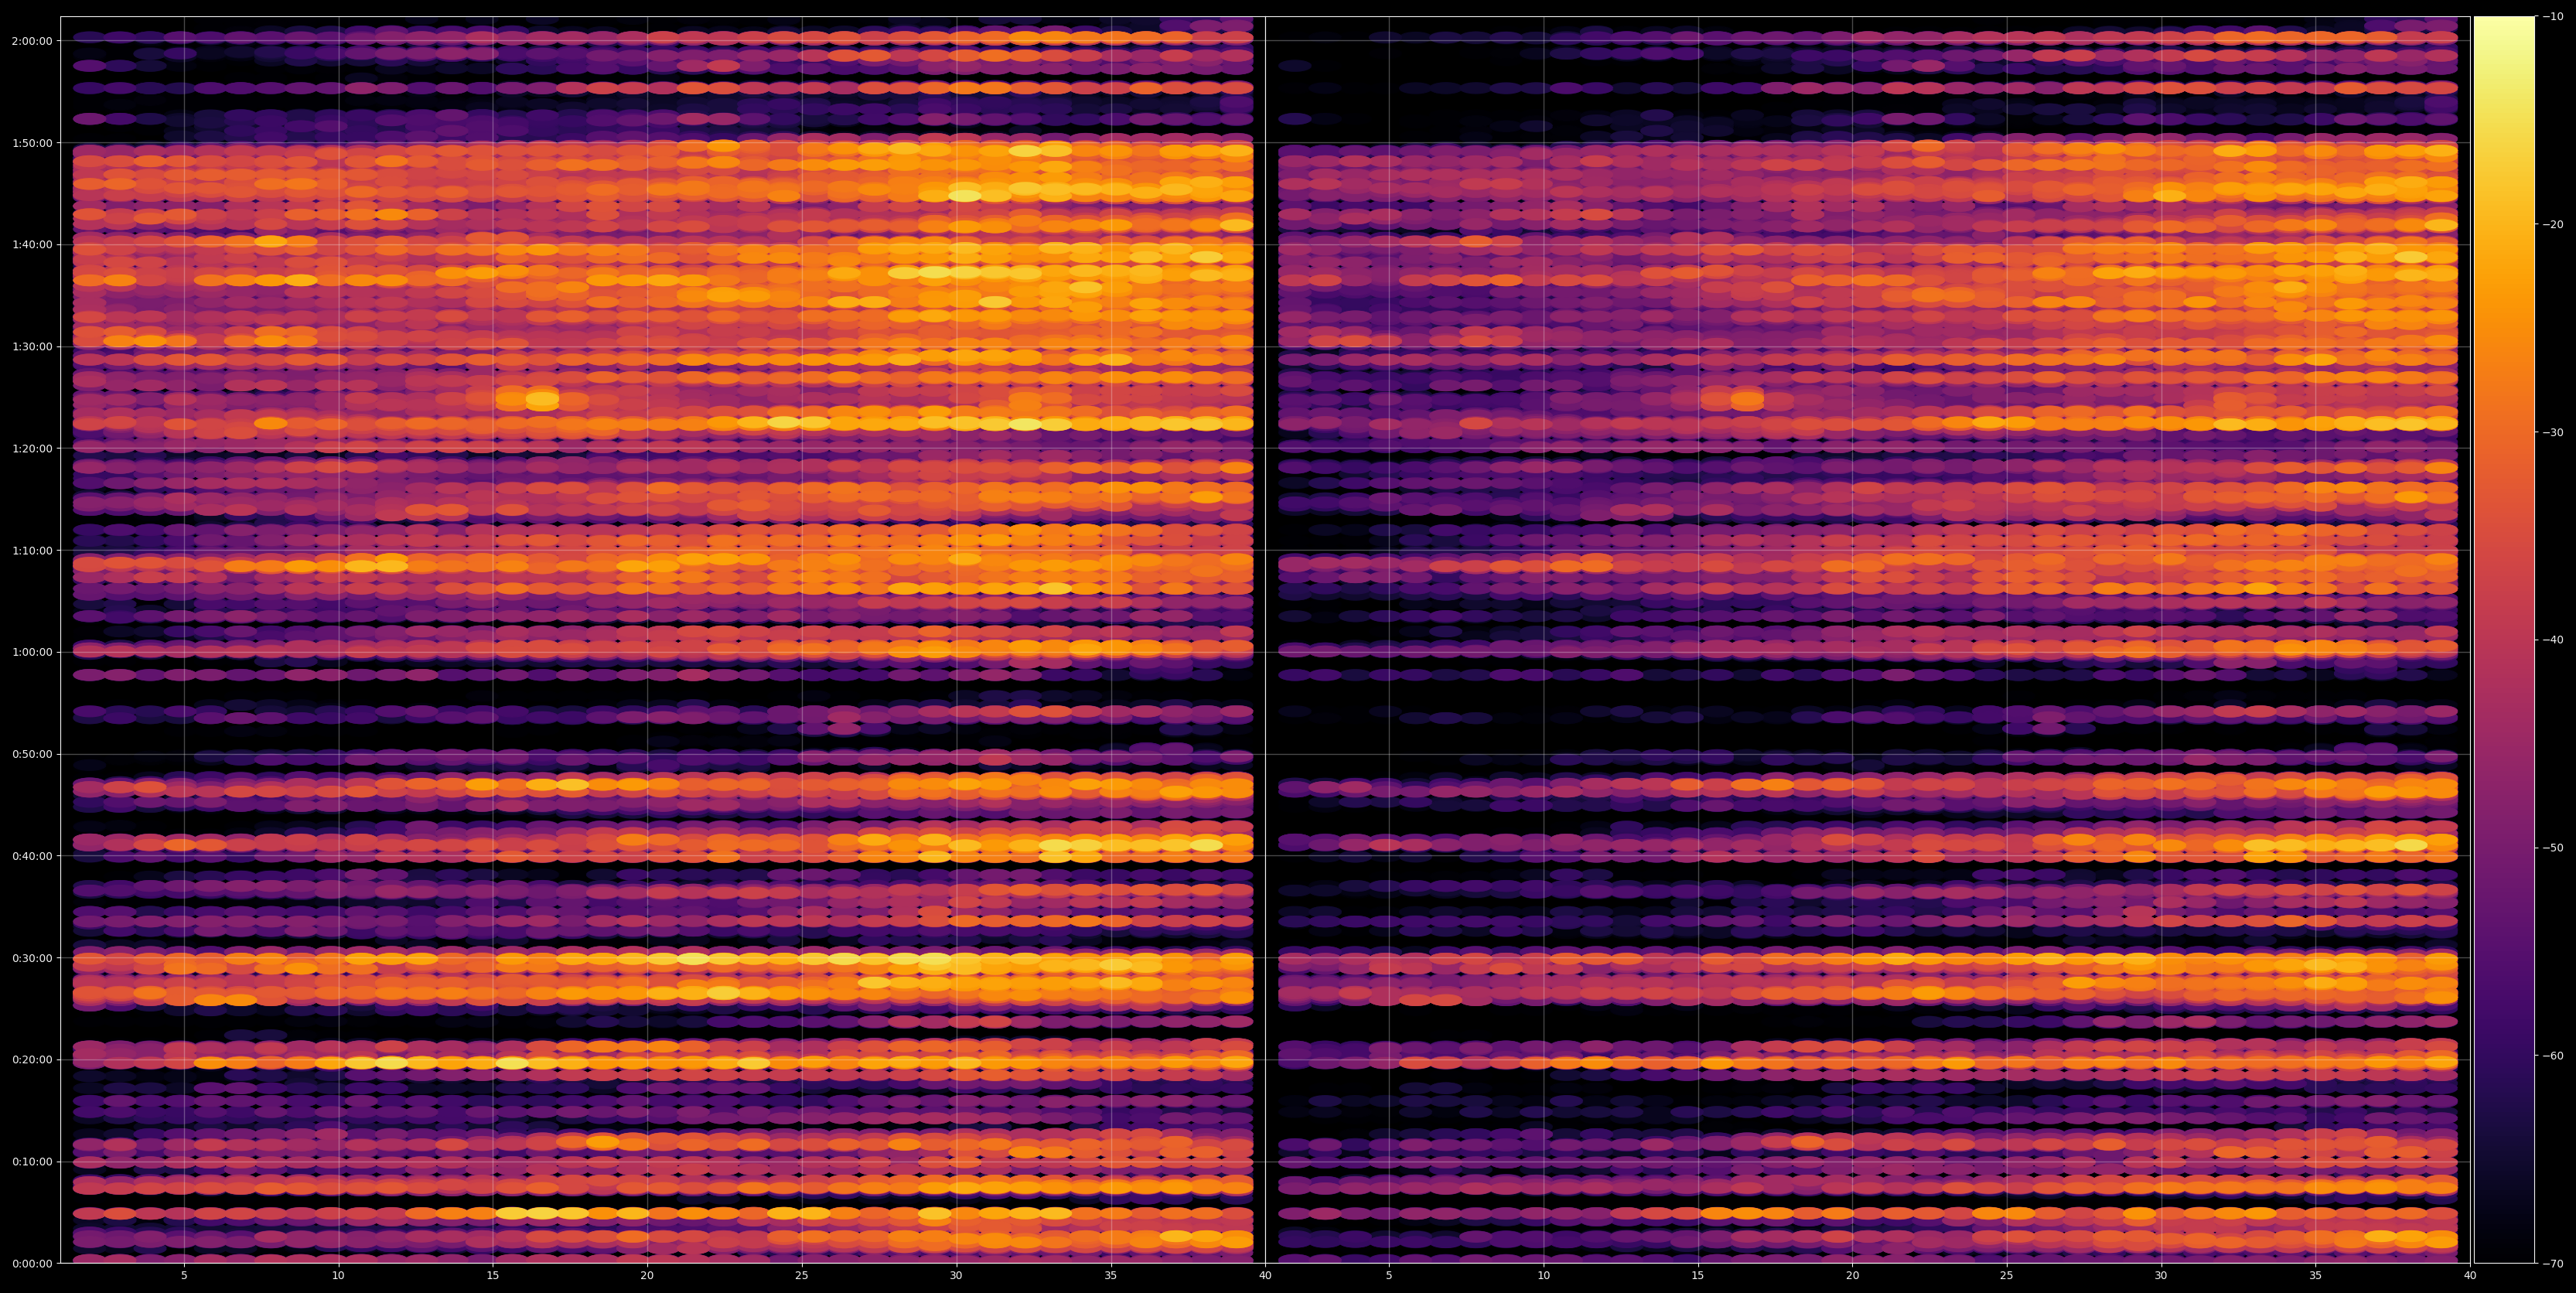2576x1293 pixels.
Task: Click x-axis tick 25 of first heatmap
Action: pos(802,1276)
